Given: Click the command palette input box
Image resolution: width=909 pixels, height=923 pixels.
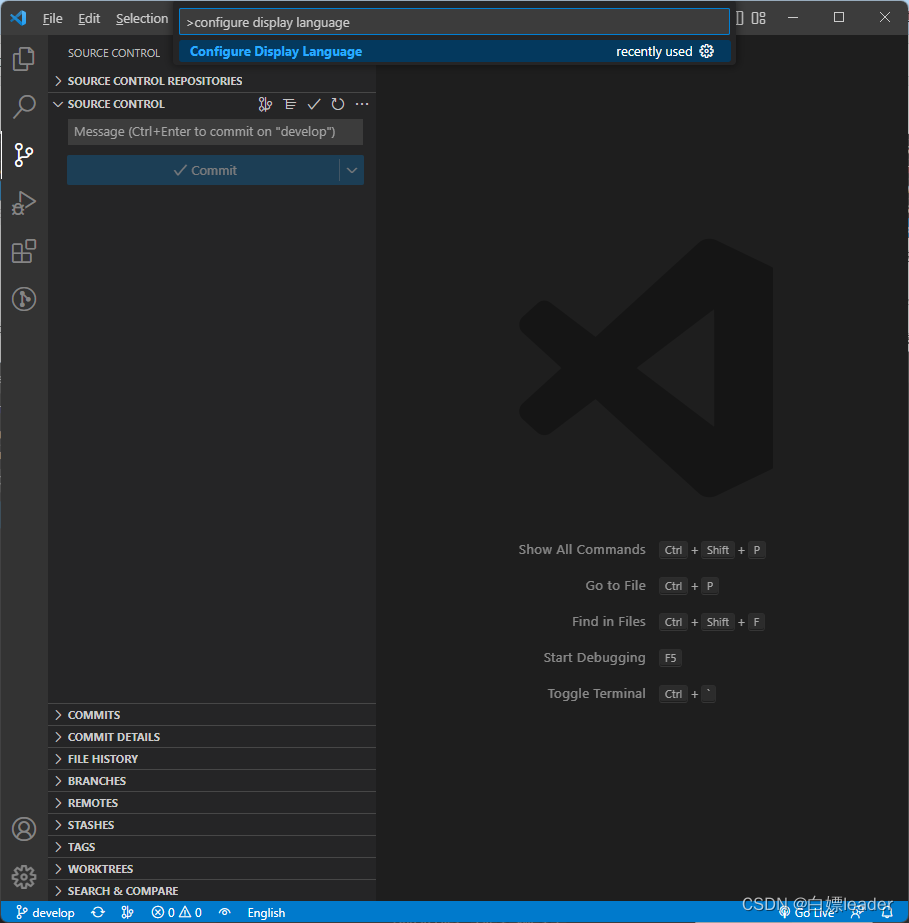Looking at the screenshot, I should pos(454,22).
